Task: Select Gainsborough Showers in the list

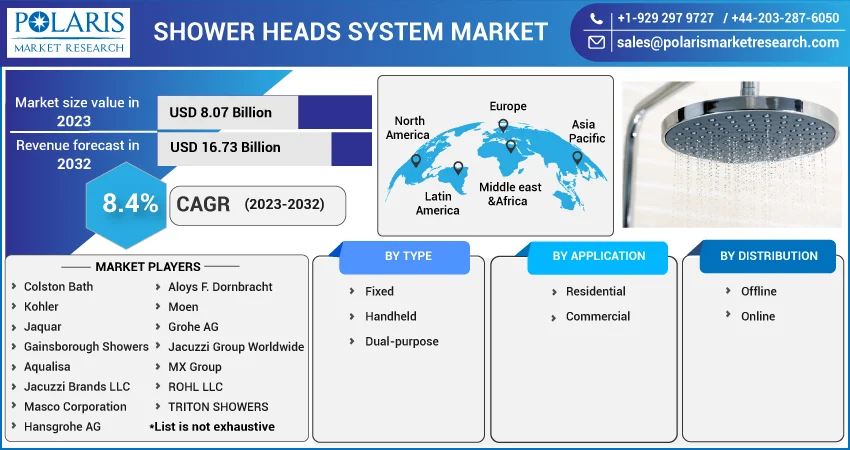Action: click(x=86, y=347)
